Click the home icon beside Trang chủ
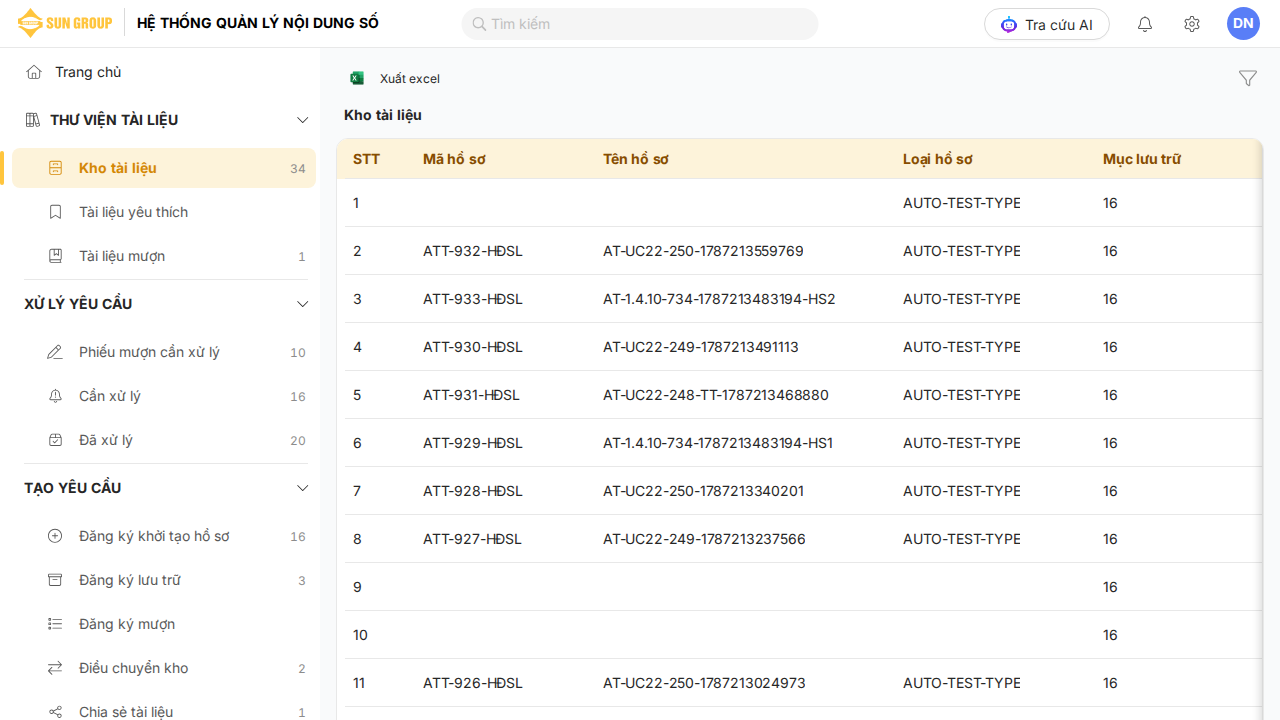The image size is (1280, 720). click(34, 72)
